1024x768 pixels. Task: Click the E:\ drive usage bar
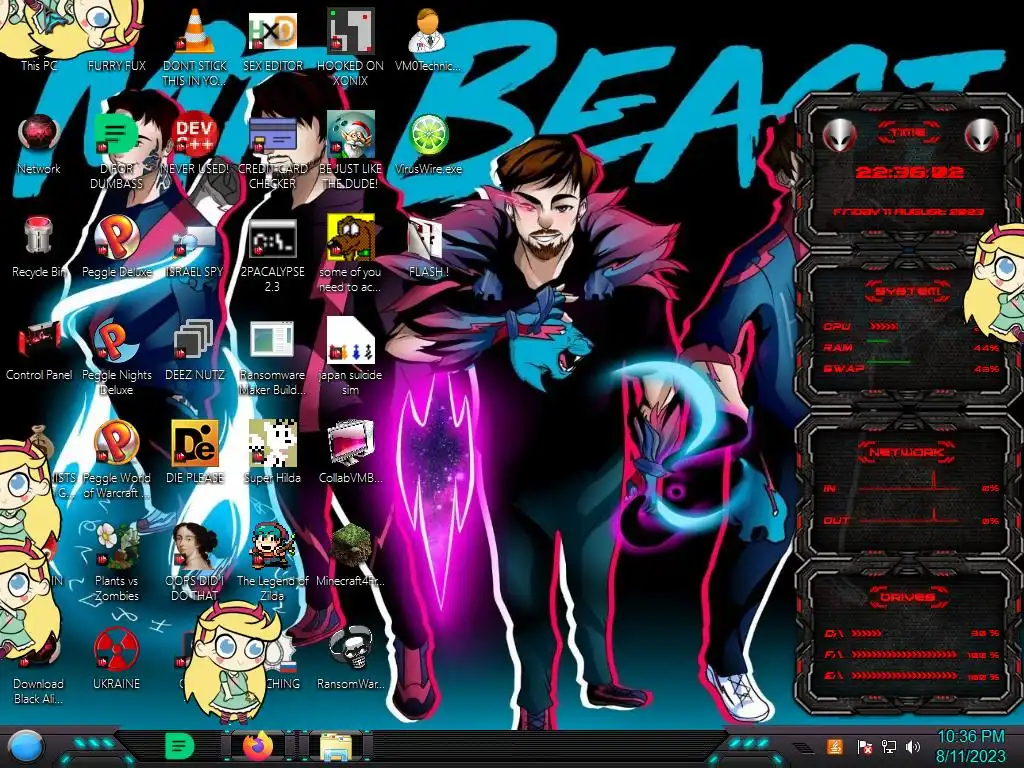(x=906, y=676)
